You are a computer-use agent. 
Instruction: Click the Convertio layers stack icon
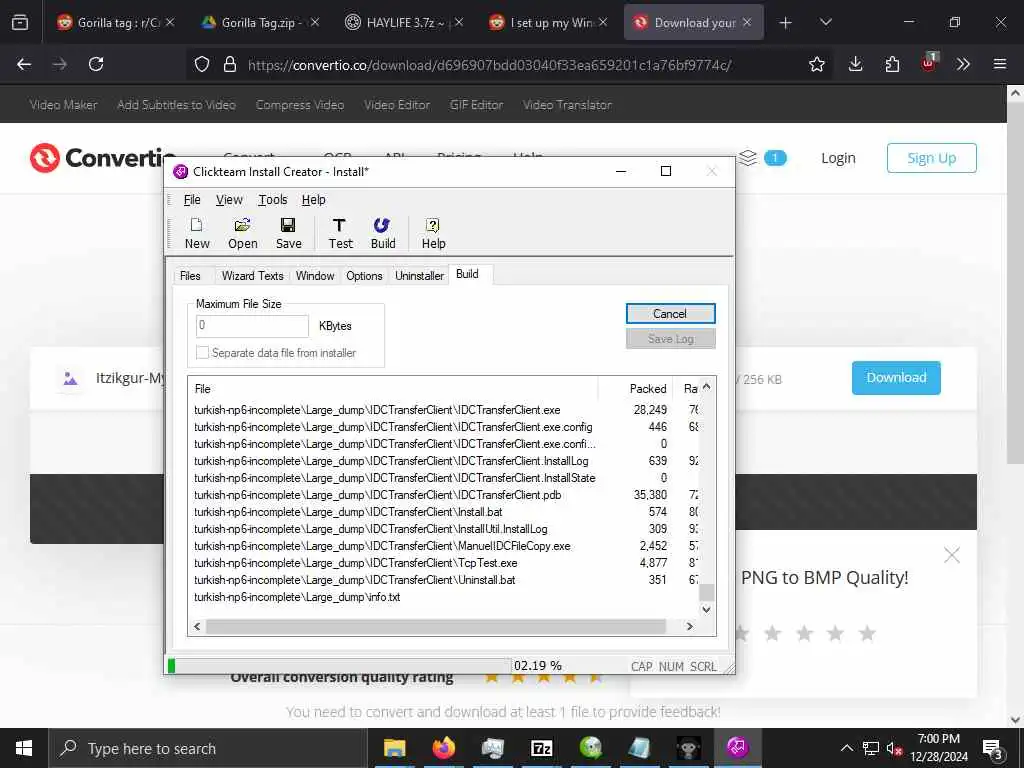click(748, 158)
